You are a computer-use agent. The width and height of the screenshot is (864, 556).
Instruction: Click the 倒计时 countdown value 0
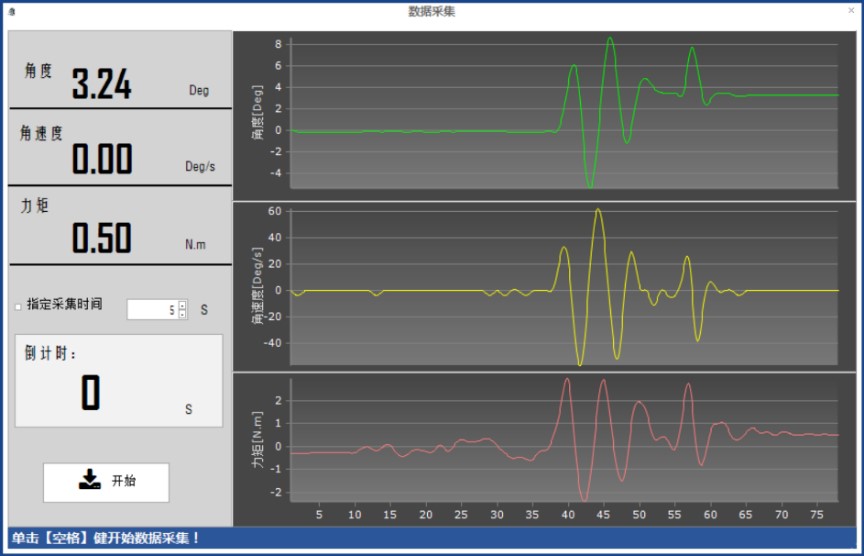[90, 393]
